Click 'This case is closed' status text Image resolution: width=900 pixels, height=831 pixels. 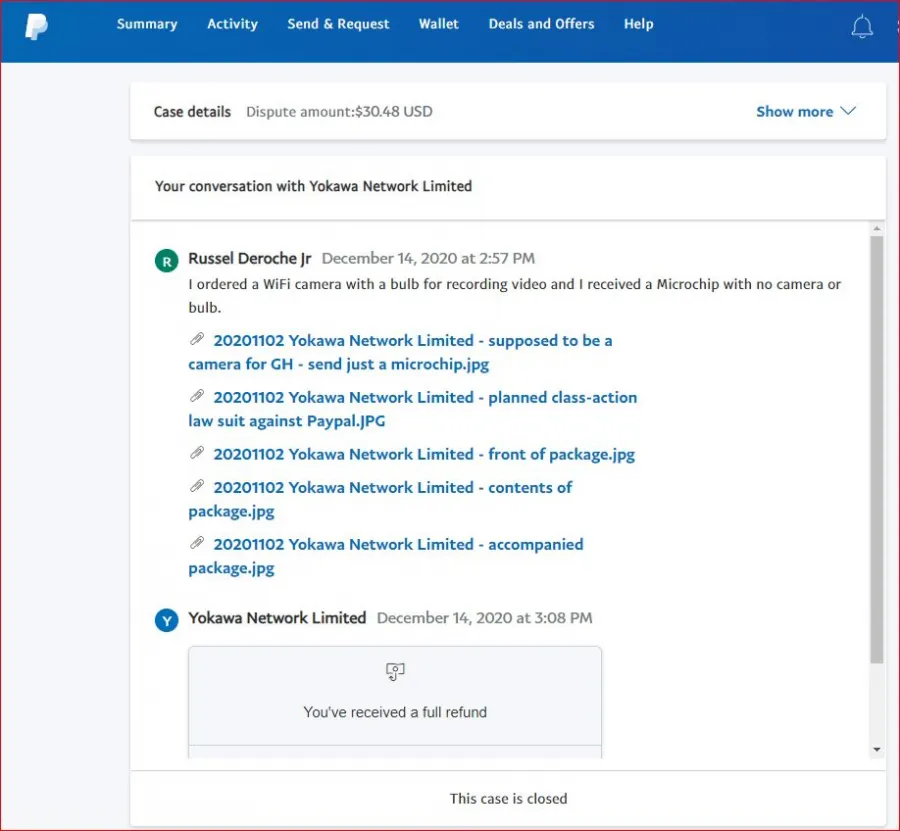point(509,798)
